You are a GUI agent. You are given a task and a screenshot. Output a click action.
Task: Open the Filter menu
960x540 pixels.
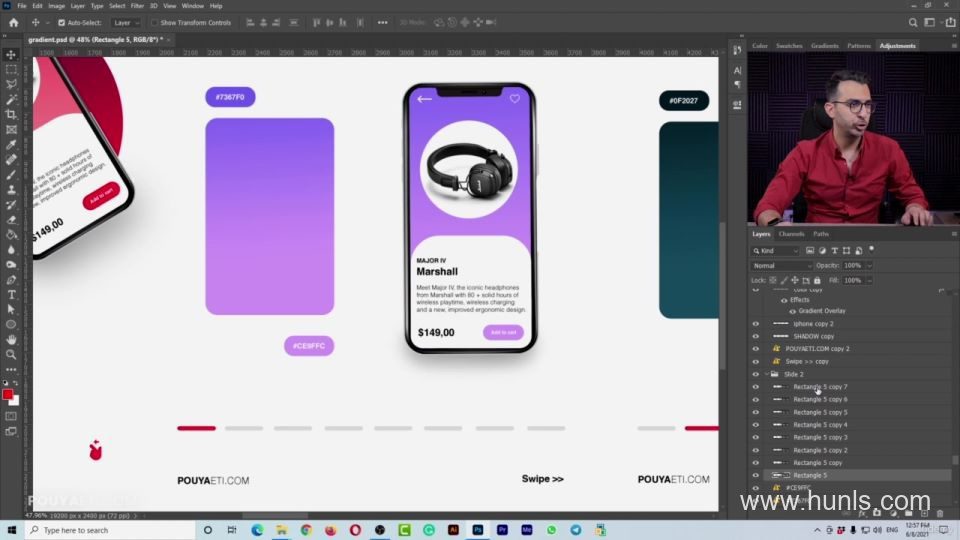[x=137, y=6]
